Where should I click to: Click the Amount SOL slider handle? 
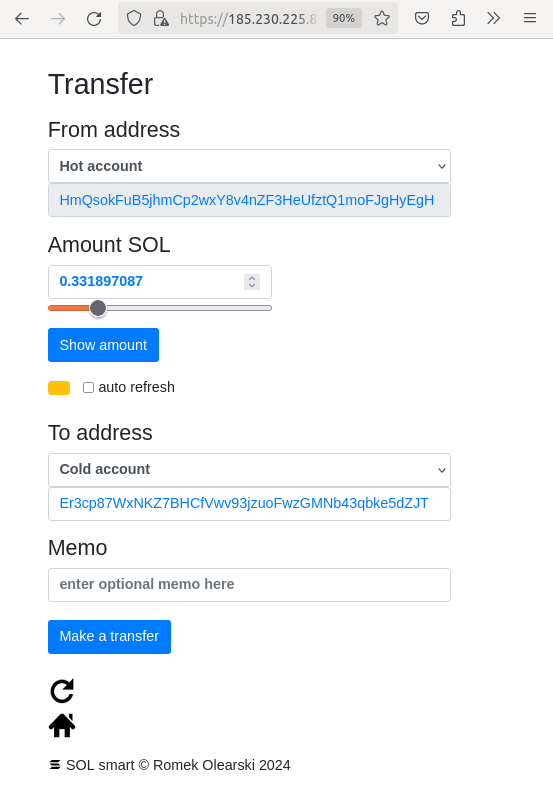(x=98, y=308)
